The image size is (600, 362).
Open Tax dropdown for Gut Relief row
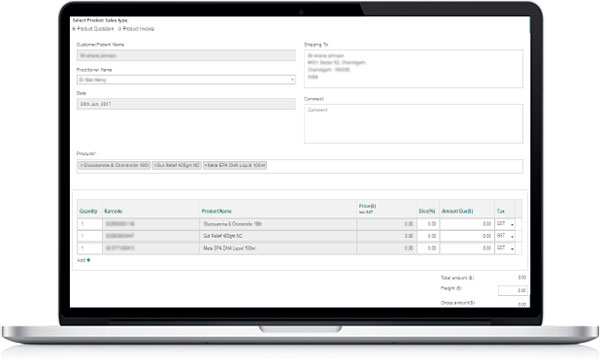click(x=505, y=236)
